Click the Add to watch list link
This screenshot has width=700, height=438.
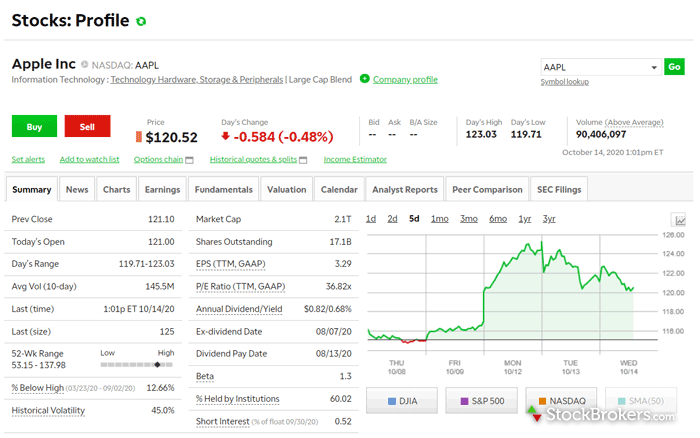pyautogui.click(x=89, y=159)
